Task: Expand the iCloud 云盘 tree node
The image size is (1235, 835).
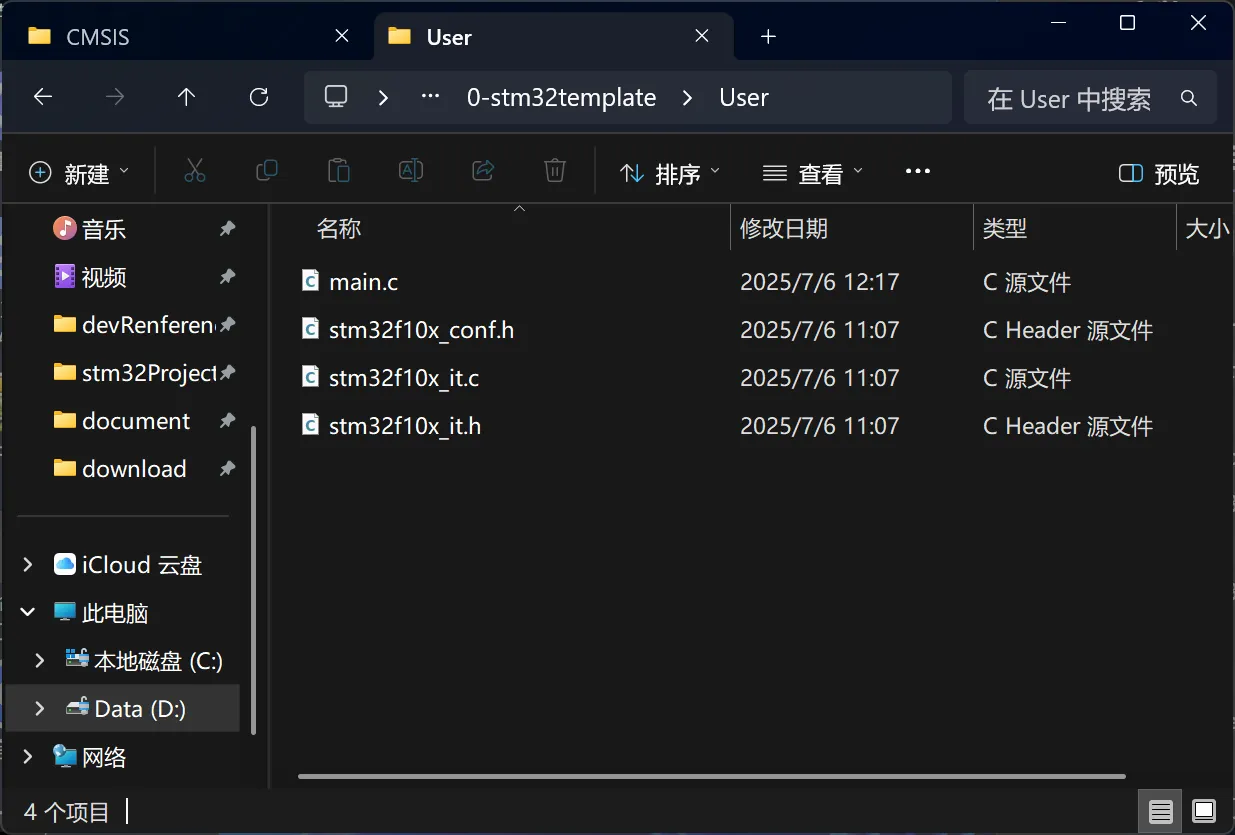Action: tap(27, 565)
